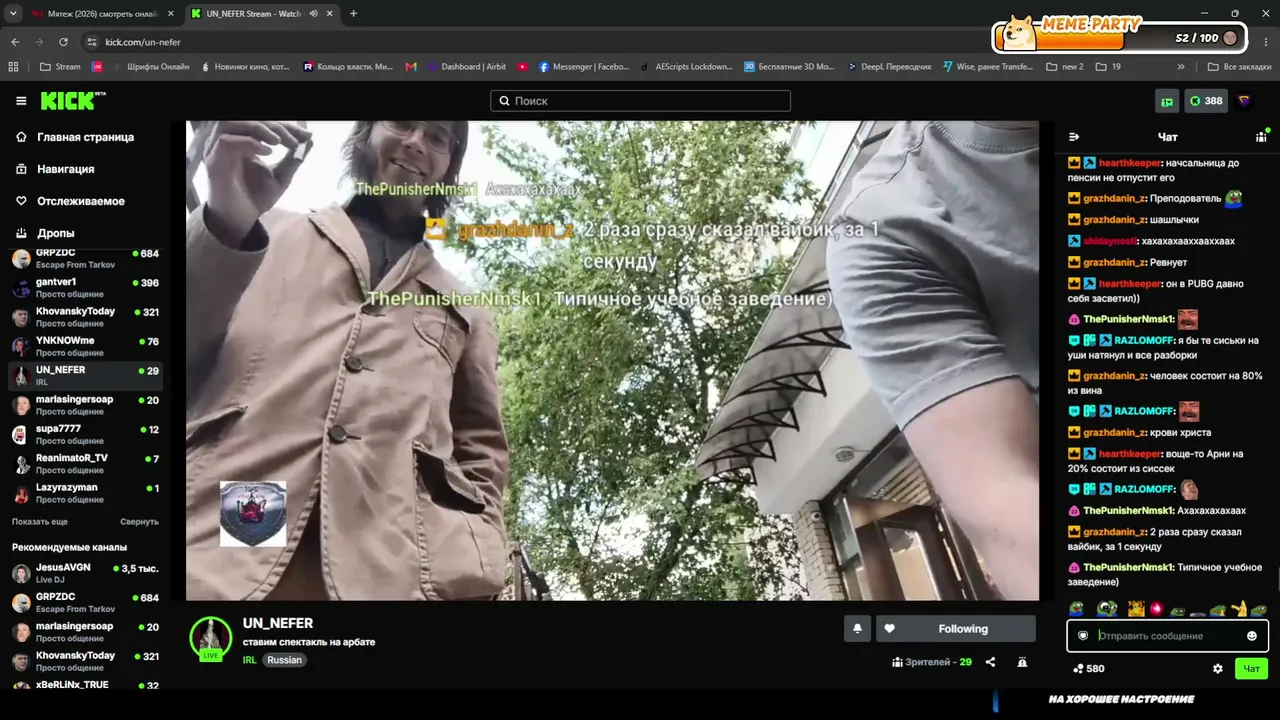Screen dimensions: 1280x720
Task: Open chat users list icon
Action: pyautogui.click(x=1261, y=137)
